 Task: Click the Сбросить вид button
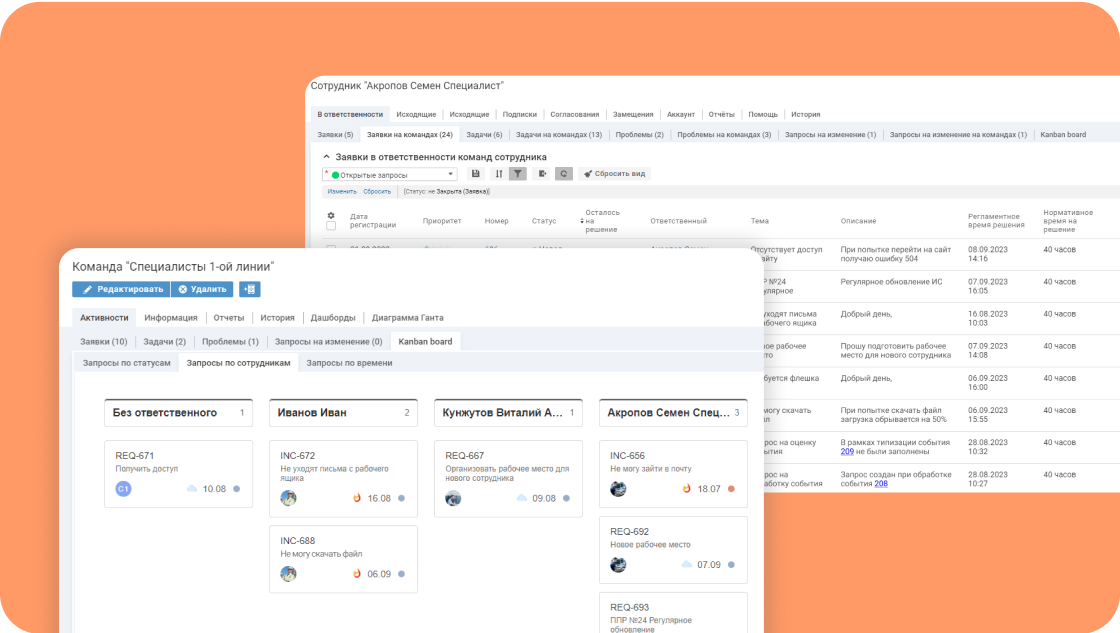pos(614,174)
